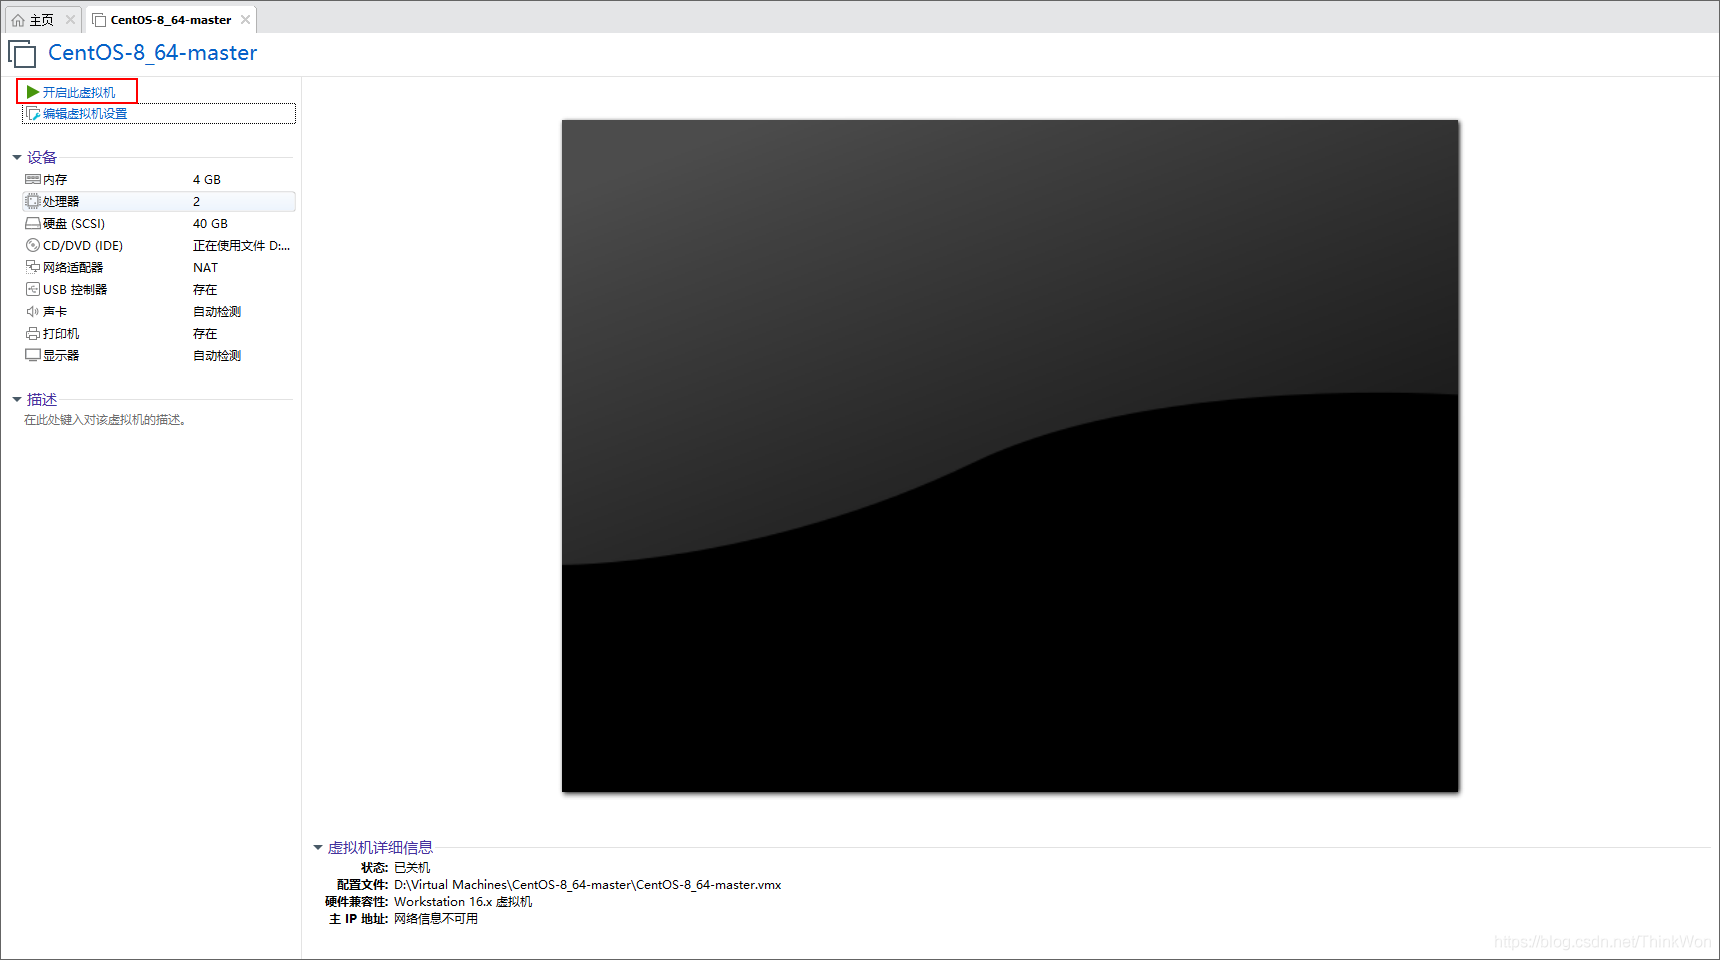Click the black VM console preview
This screenshot has height=960, width=1720.
pyautogui.click(x=1010, y=456)
